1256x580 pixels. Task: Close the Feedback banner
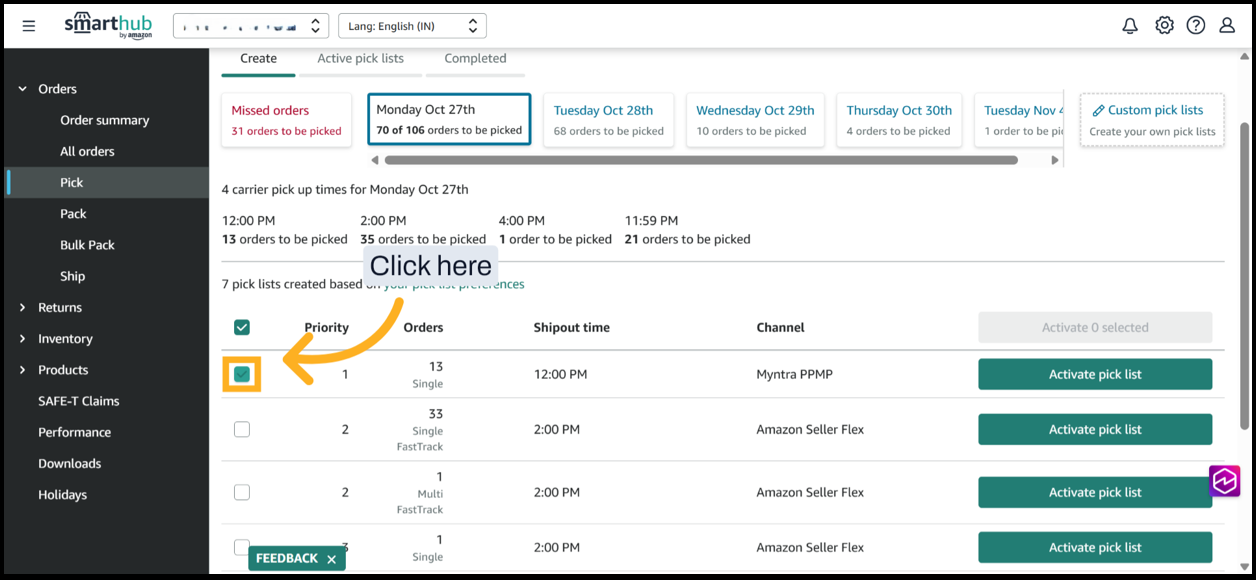tap(332, 559)
